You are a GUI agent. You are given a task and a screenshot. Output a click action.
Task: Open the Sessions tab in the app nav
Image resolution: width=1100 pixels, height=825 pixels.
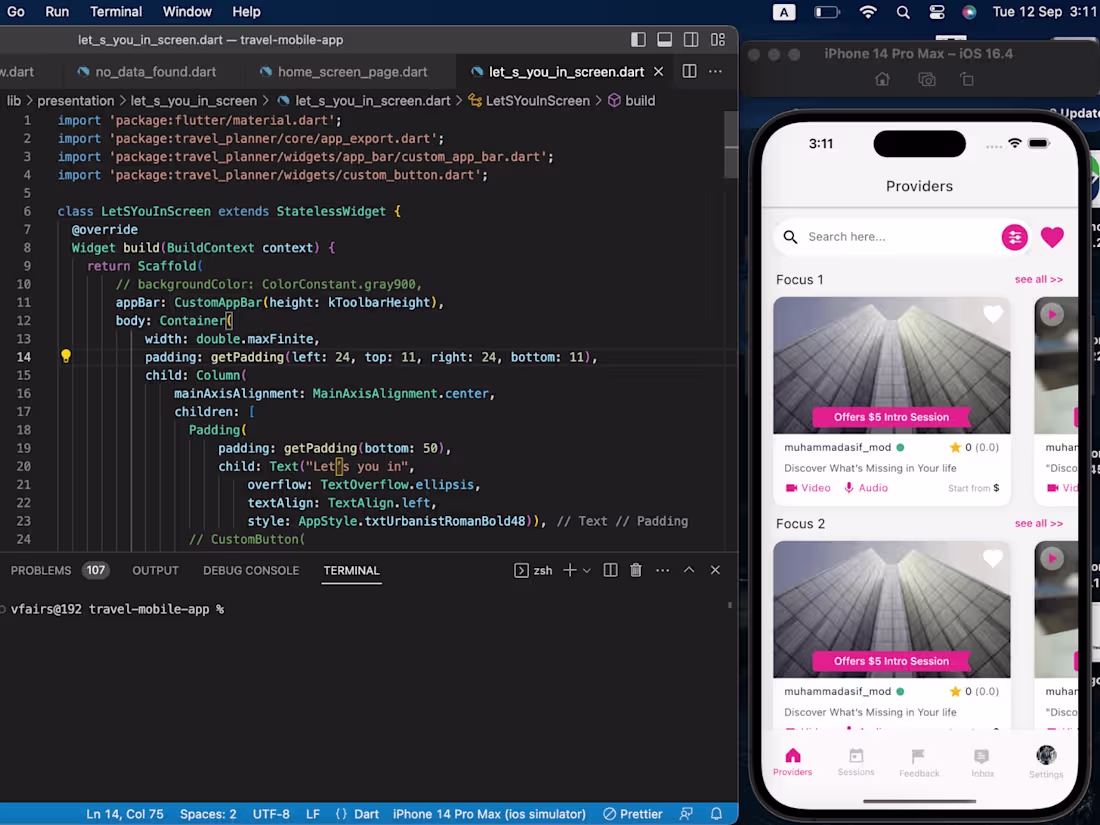coord(856,762)
